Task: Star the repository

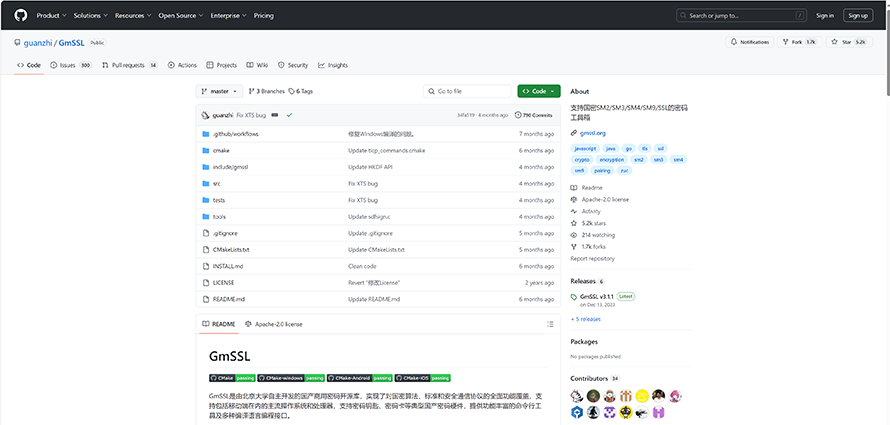Action: [849, 42]
